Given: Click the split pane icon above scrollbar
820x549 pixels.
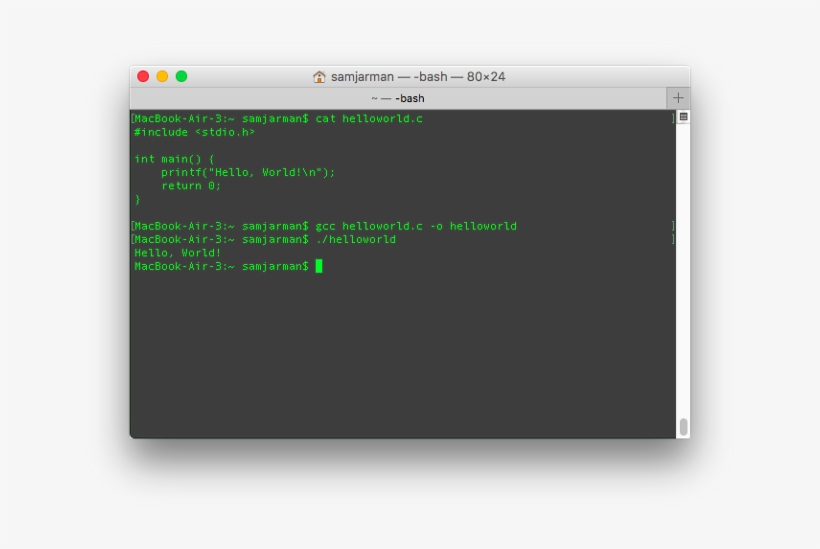Looking at the screenshot, I should click(x=683, y=117).
